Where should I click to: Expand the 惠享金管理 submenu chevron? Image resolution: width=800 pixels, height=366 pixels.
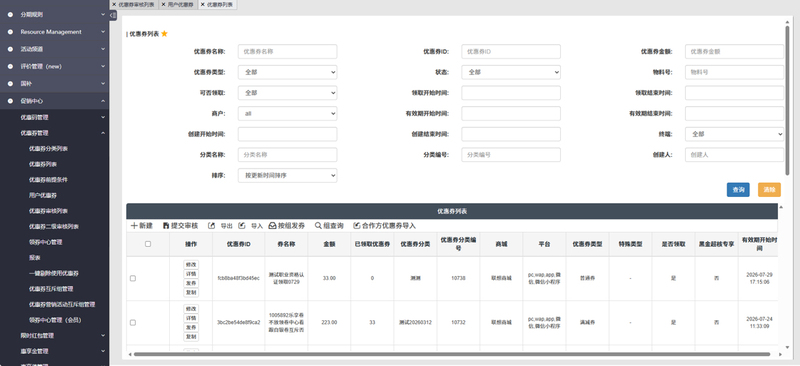(x=103, y=351)
